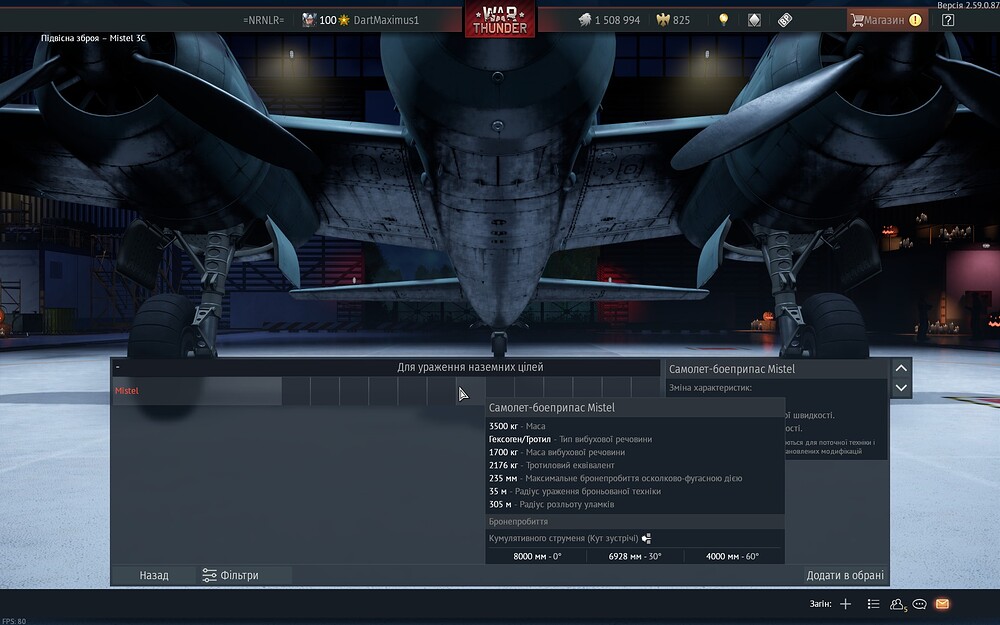Open the orange mail envelope icon

click(942, 604)
